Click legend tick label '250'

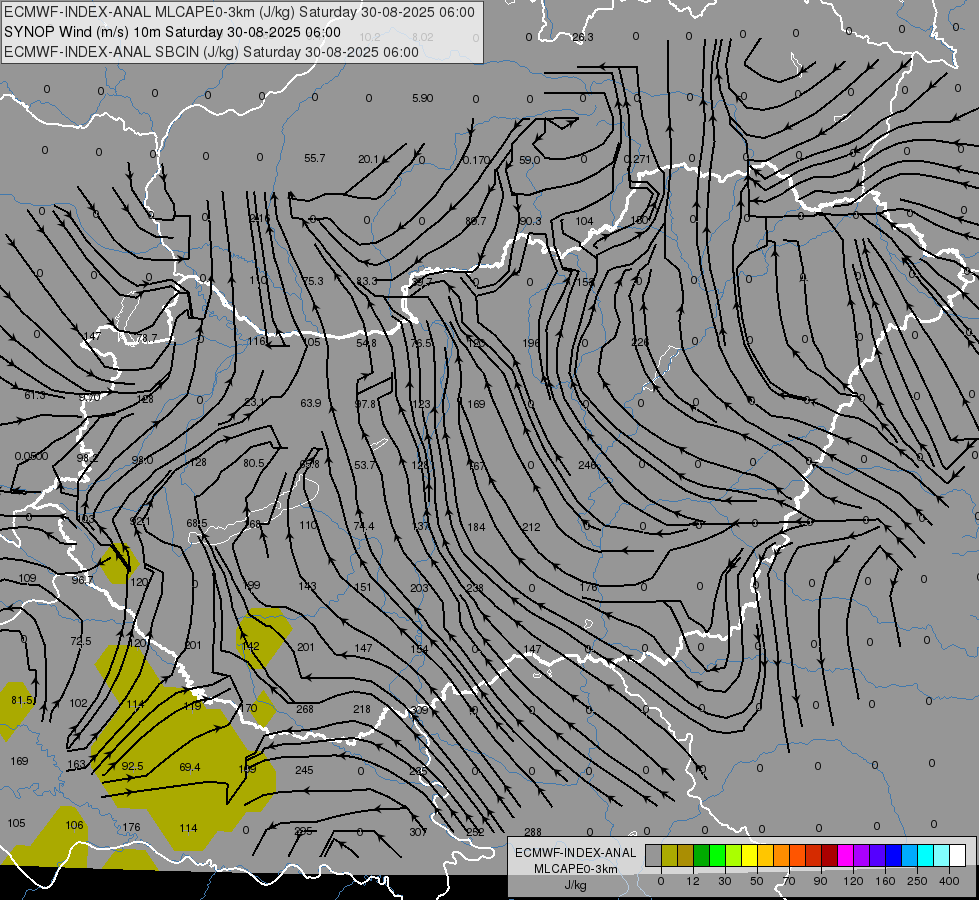(x=917, y=881)
